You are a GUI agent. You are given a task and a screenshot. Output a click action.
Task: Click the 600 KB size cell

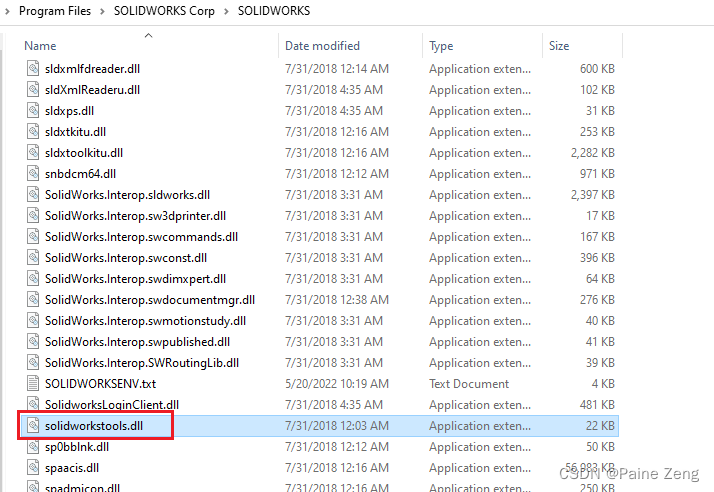click(x=597, y=68)
